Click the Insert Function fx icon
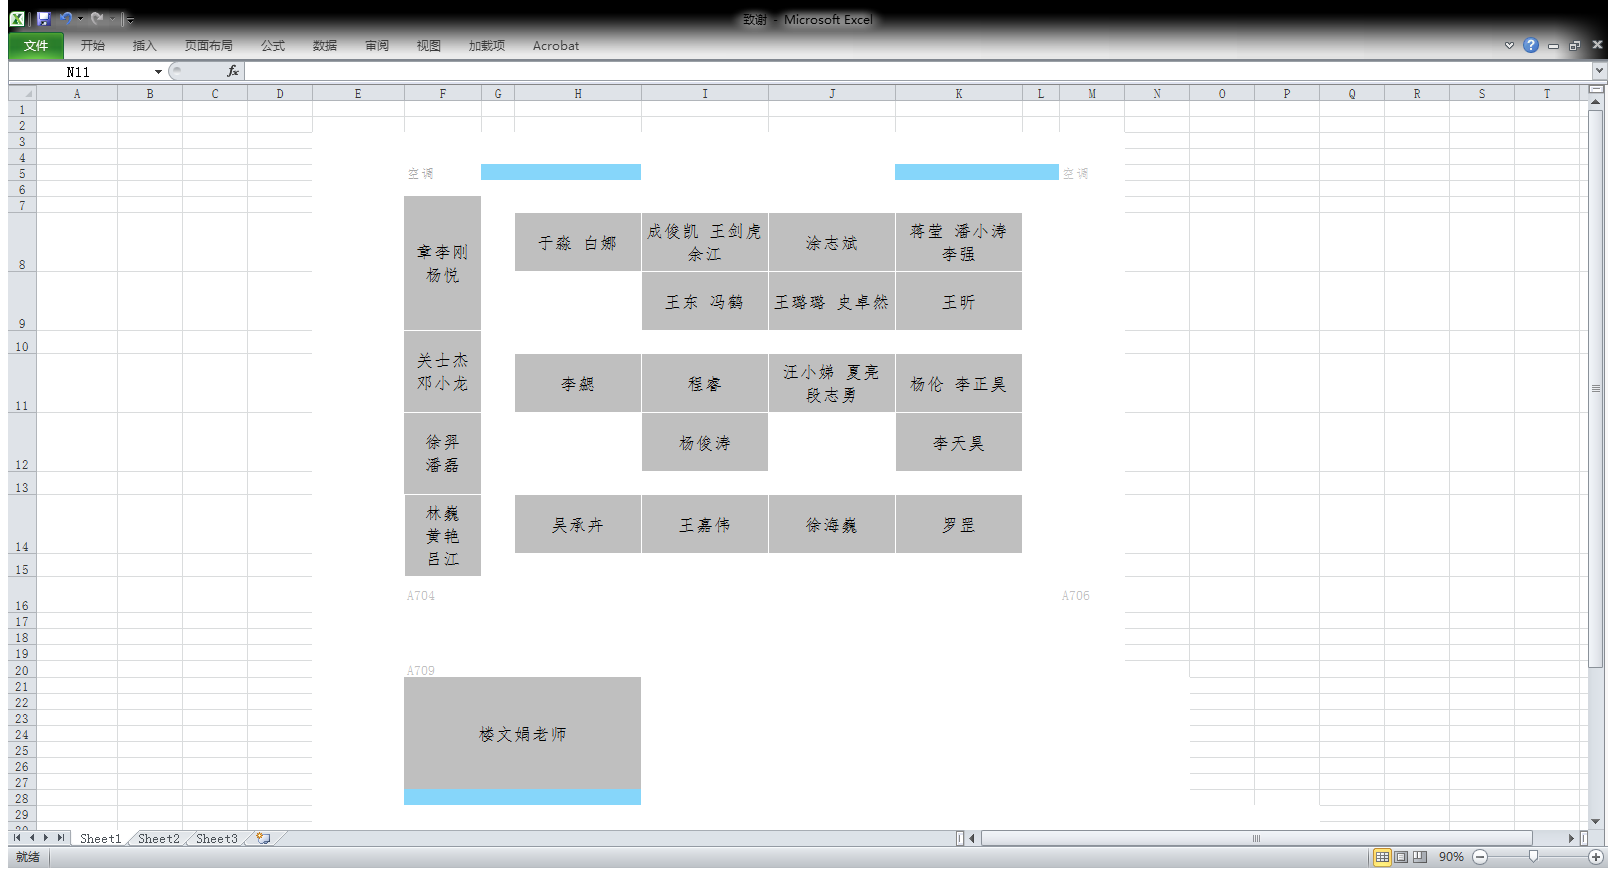Viewport: 1616px width, 876px height. 233,71
